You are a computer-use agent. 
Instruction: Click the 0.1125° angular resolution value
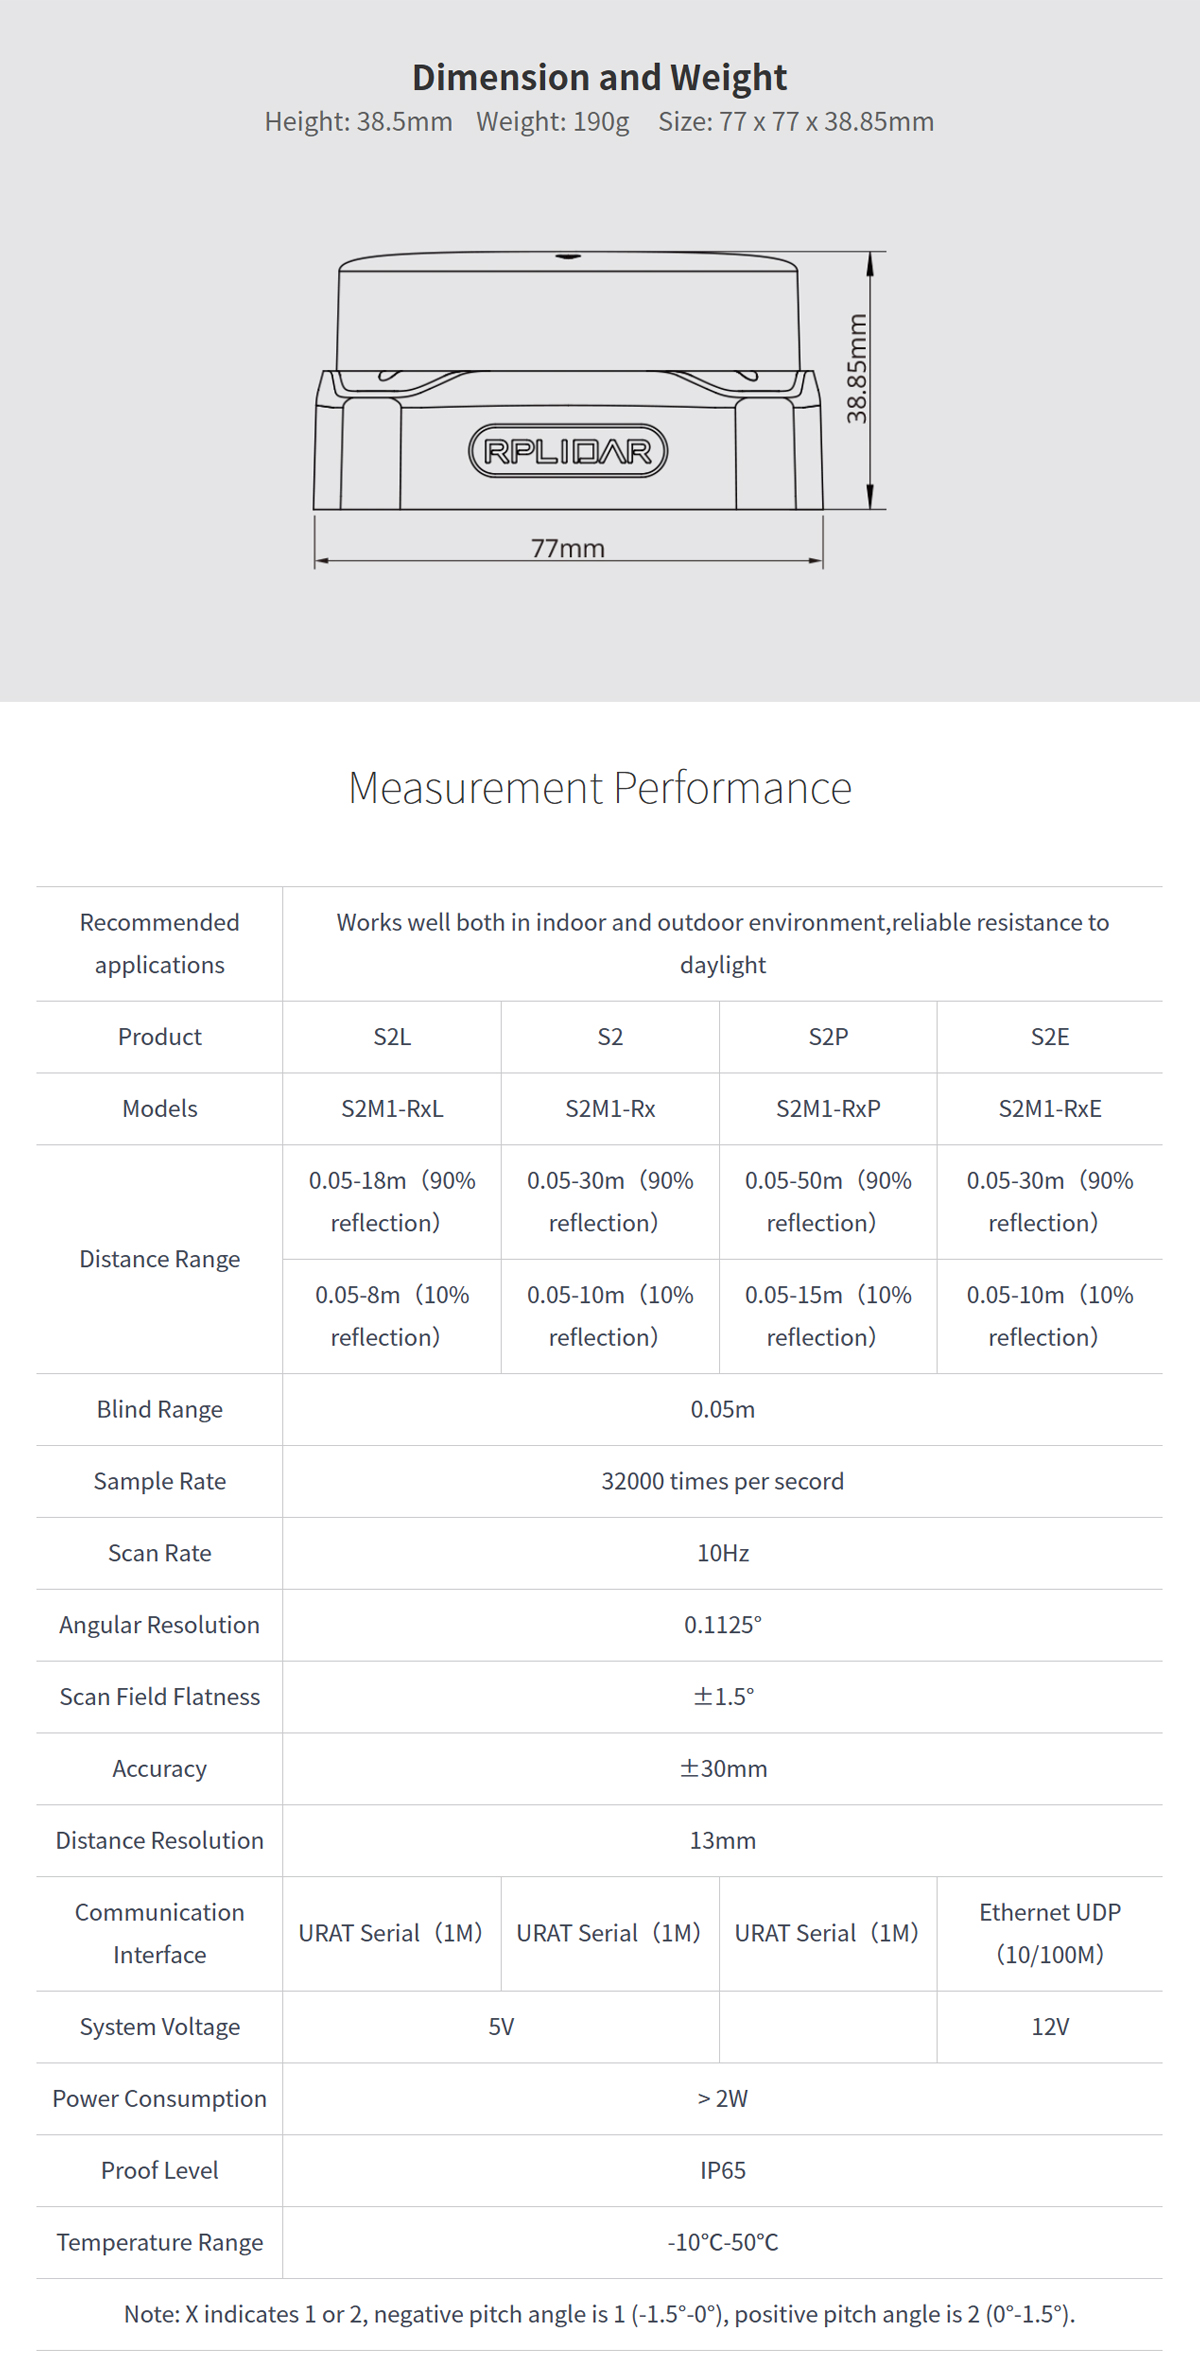[x=722, y=1625]
